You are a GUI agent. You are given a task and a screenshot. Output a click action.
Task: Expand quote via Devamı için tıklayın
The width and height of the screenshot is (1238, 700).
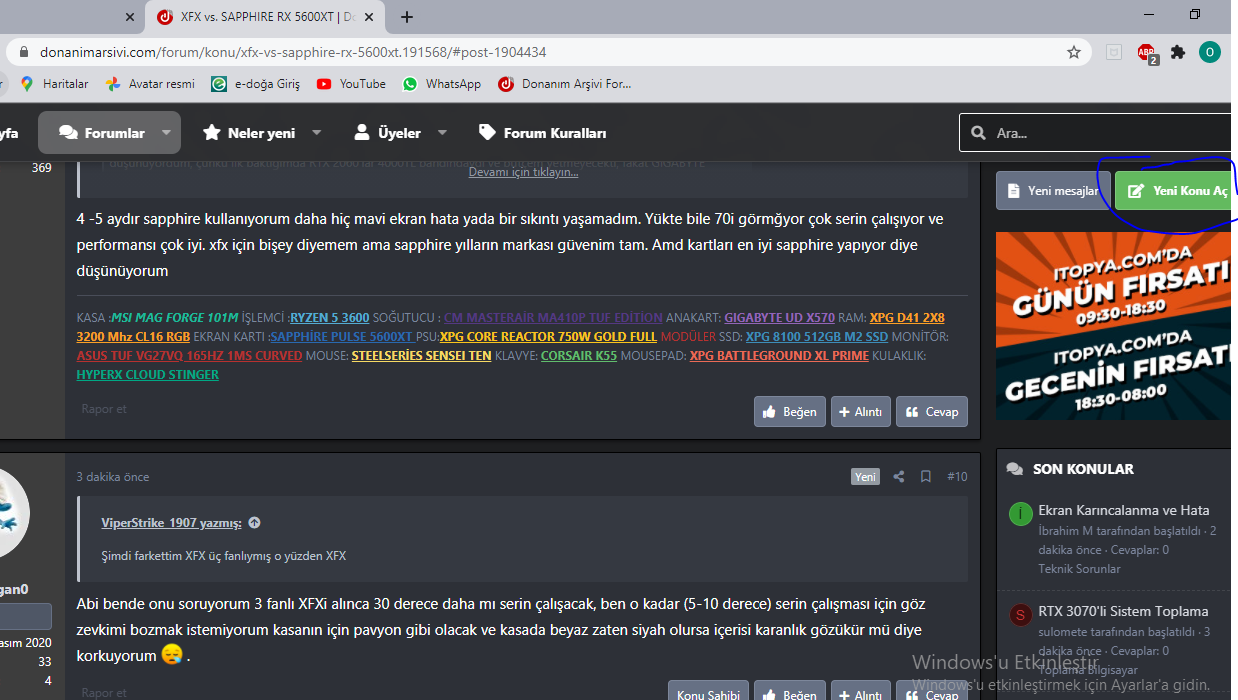(523, 172)
